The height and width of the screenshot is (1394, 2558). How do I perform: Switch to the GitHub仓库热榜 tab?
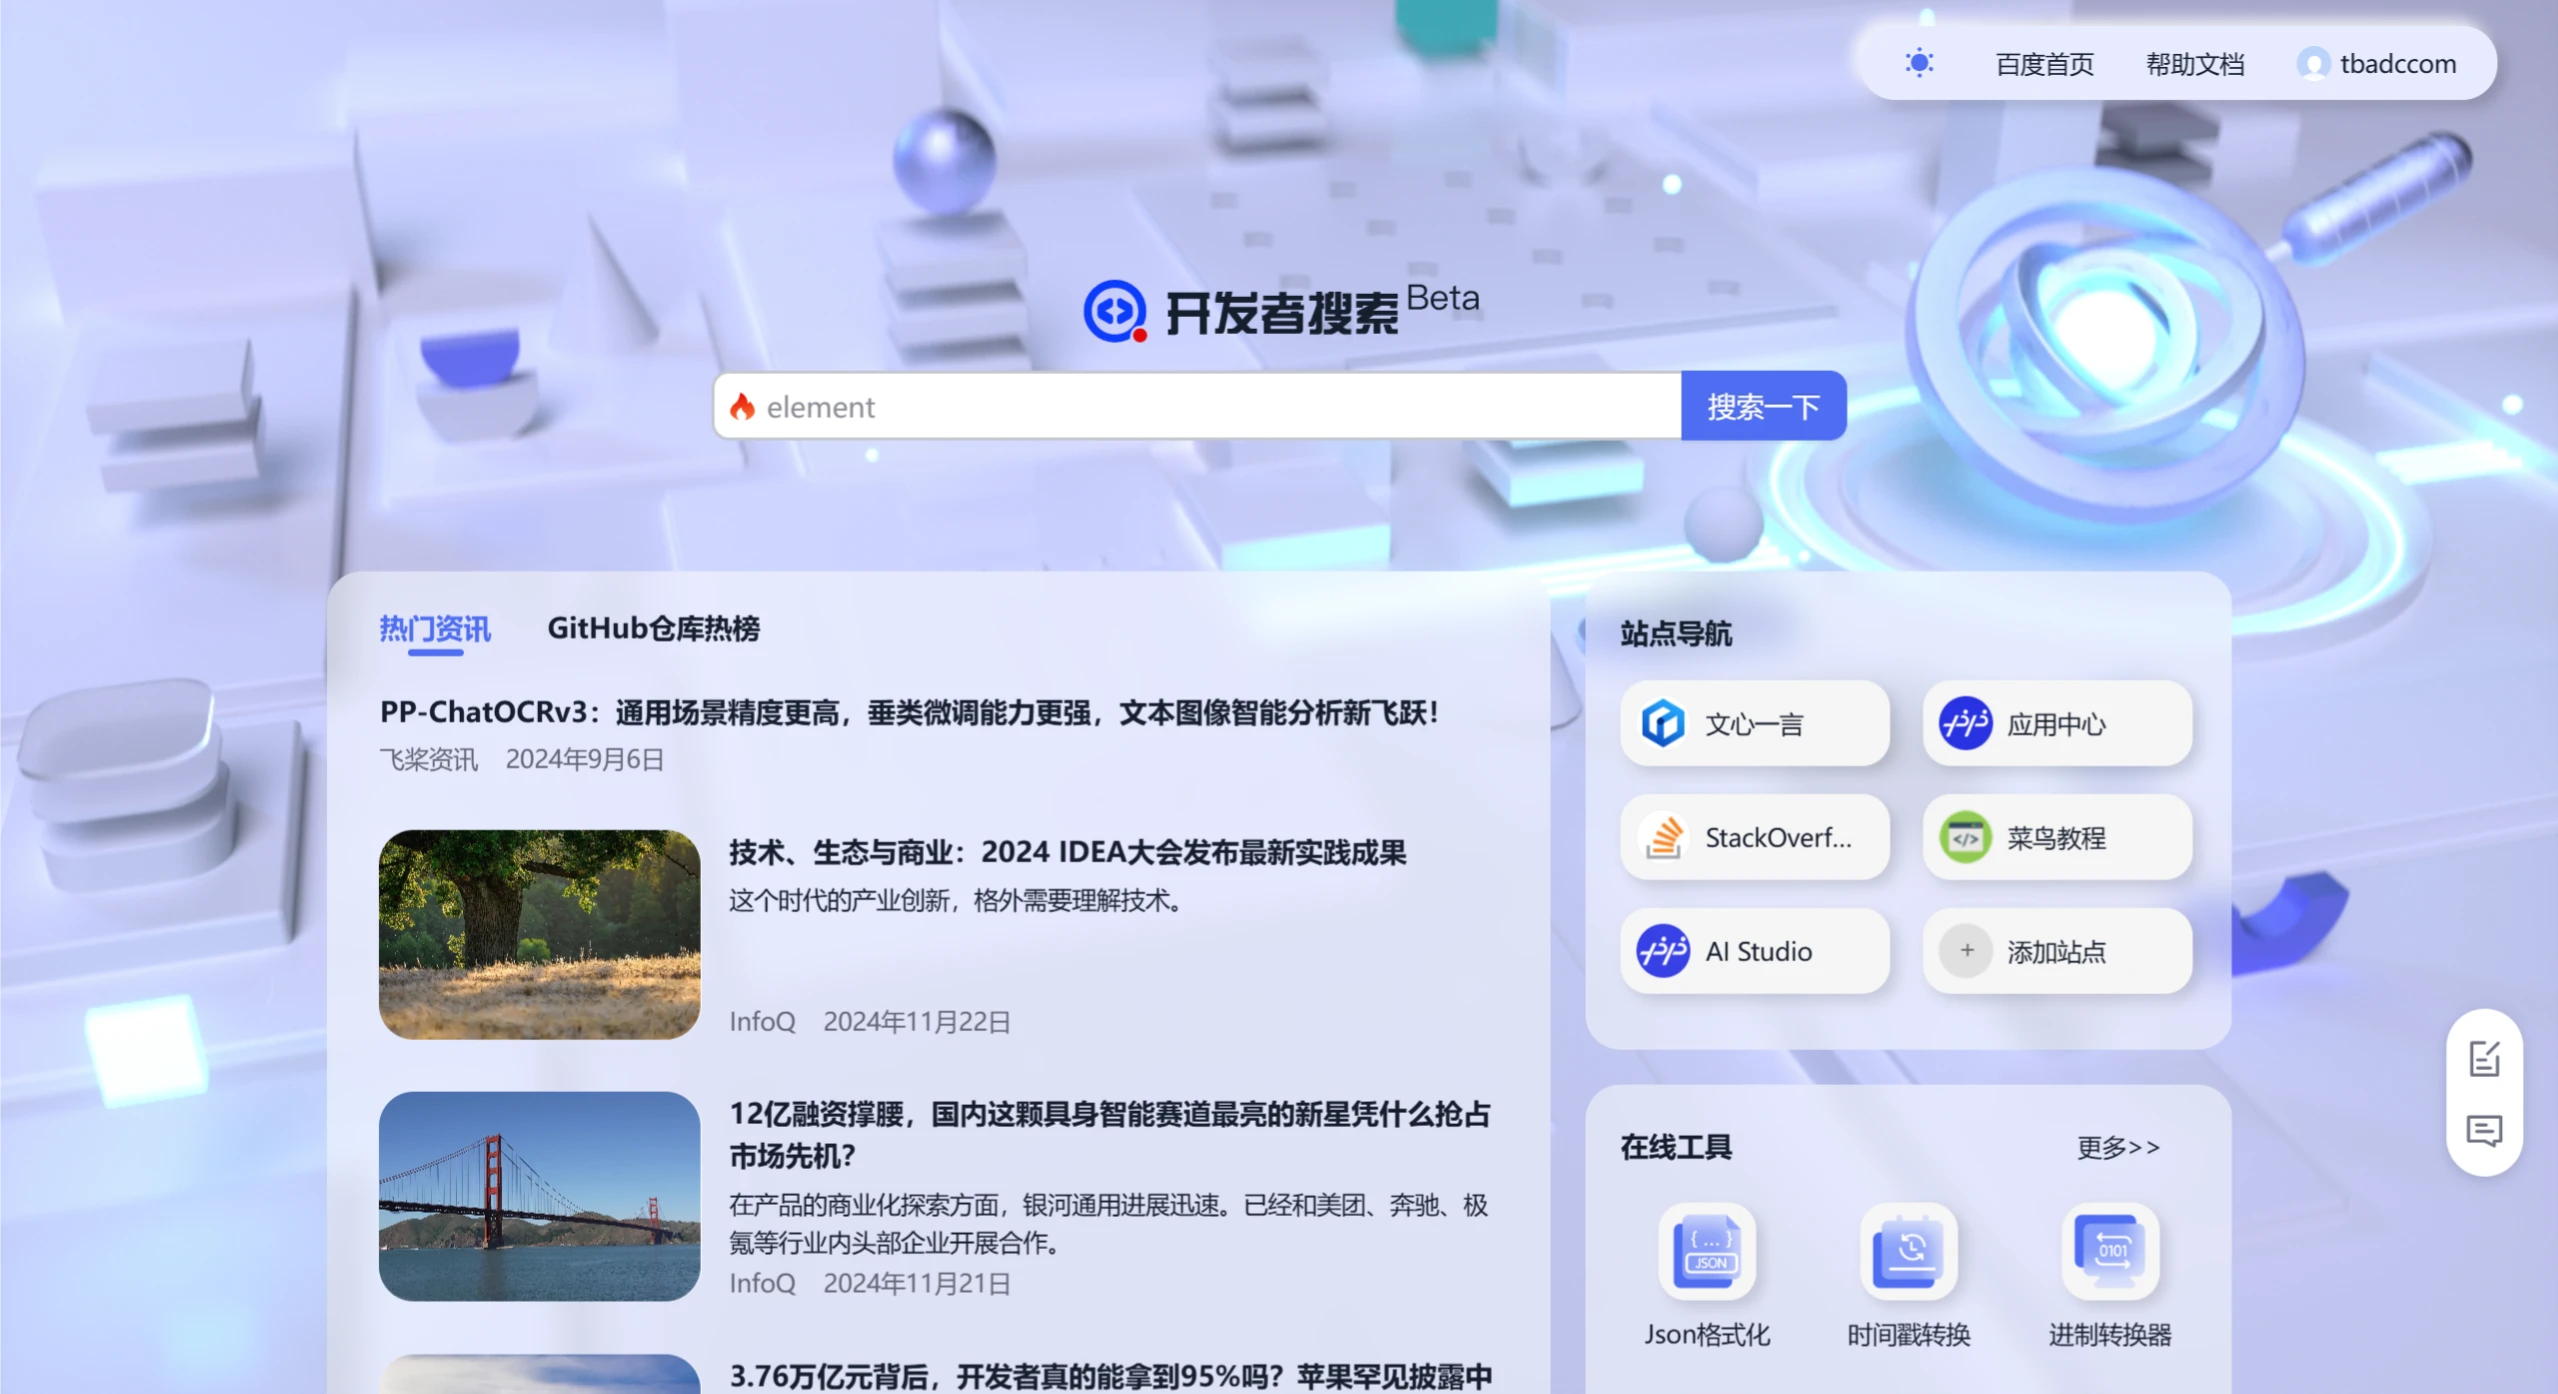(x=655, y=629)
